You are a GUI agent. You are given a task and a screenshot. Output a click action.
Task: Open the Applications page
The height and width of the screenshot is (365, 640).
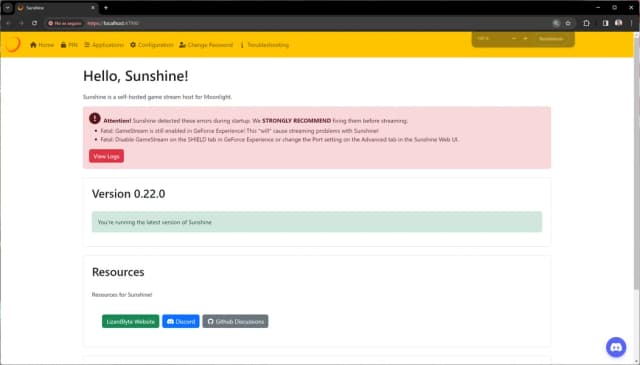(x=104, y=45)
